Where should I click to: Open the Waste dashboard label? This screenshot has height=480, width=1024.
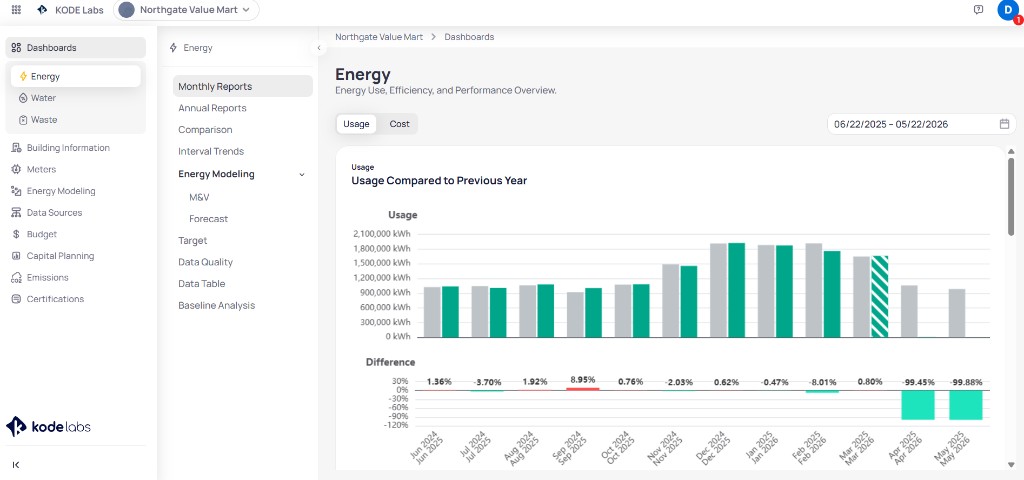click(44, 120)
